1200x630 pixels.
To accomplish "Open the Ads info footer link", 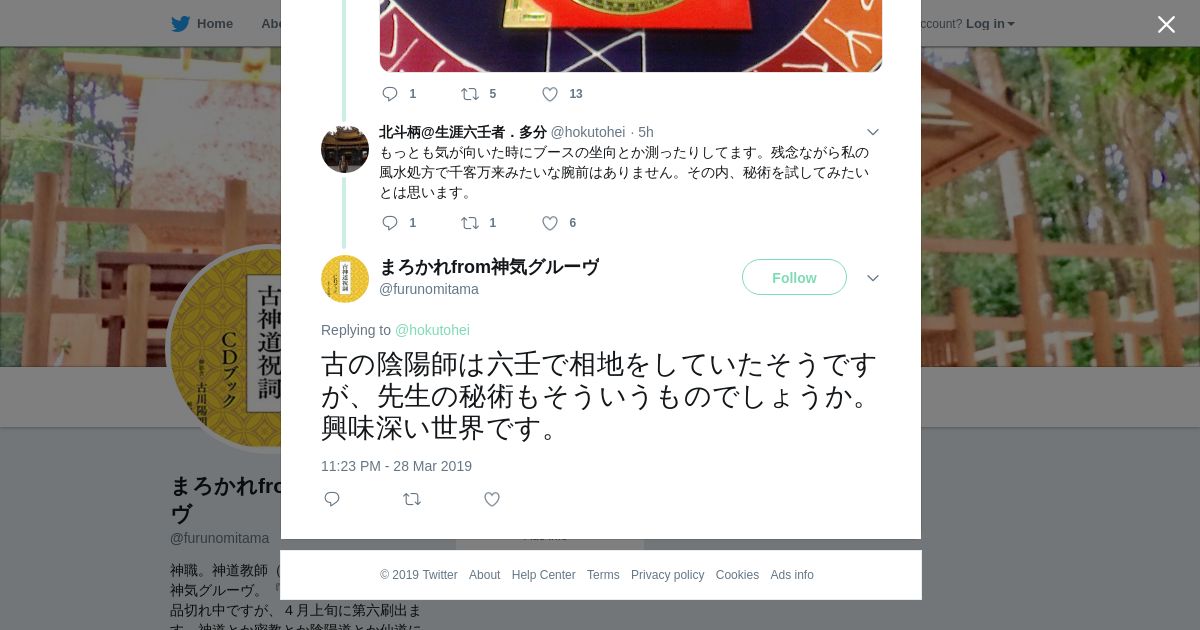I will point(792,575).
